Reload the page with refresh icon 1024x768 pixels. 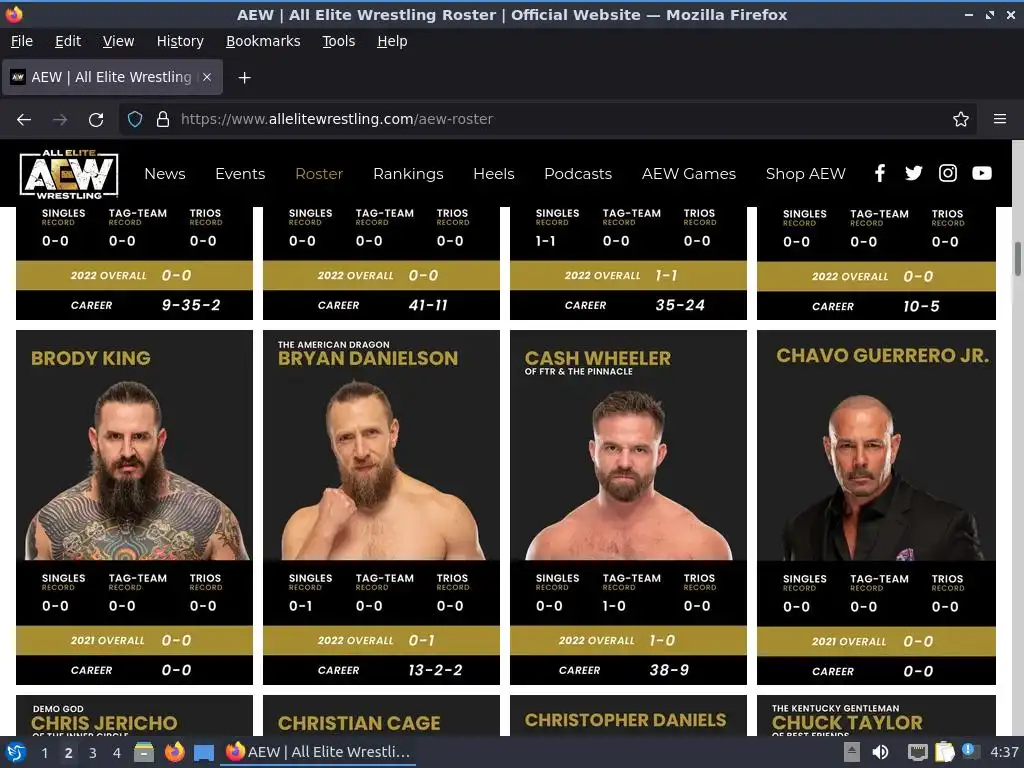[x=96, y=120]
